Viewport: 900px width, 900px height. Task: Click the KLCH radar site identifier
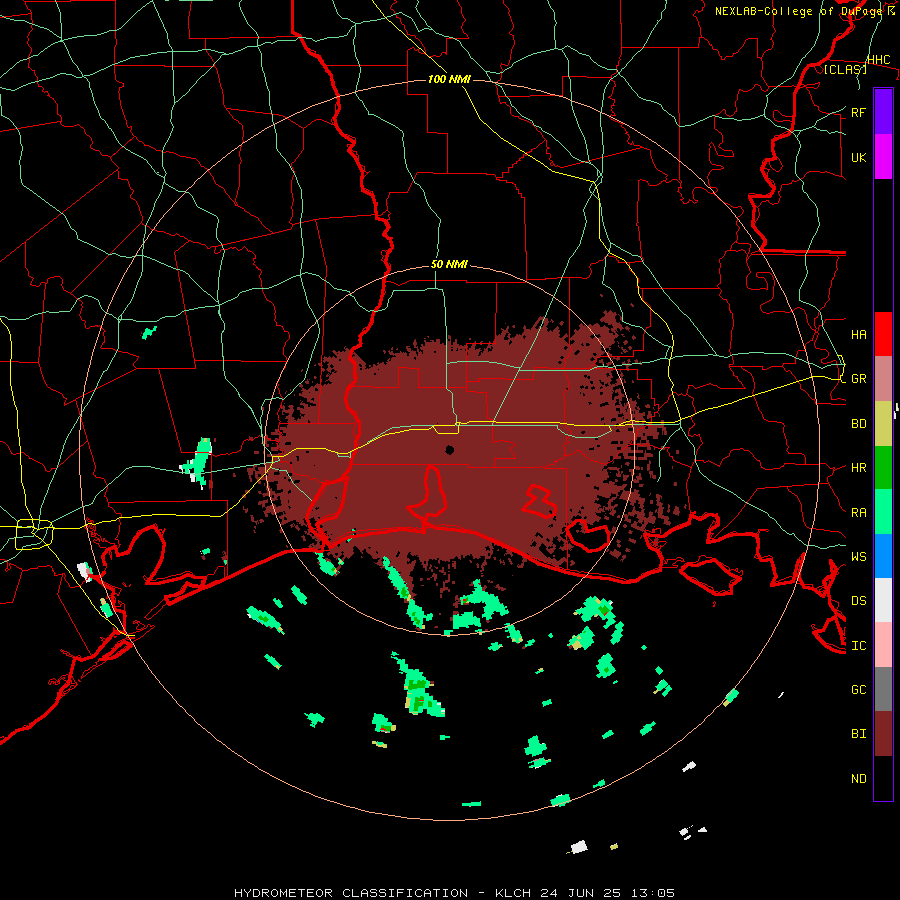[513, 893]
